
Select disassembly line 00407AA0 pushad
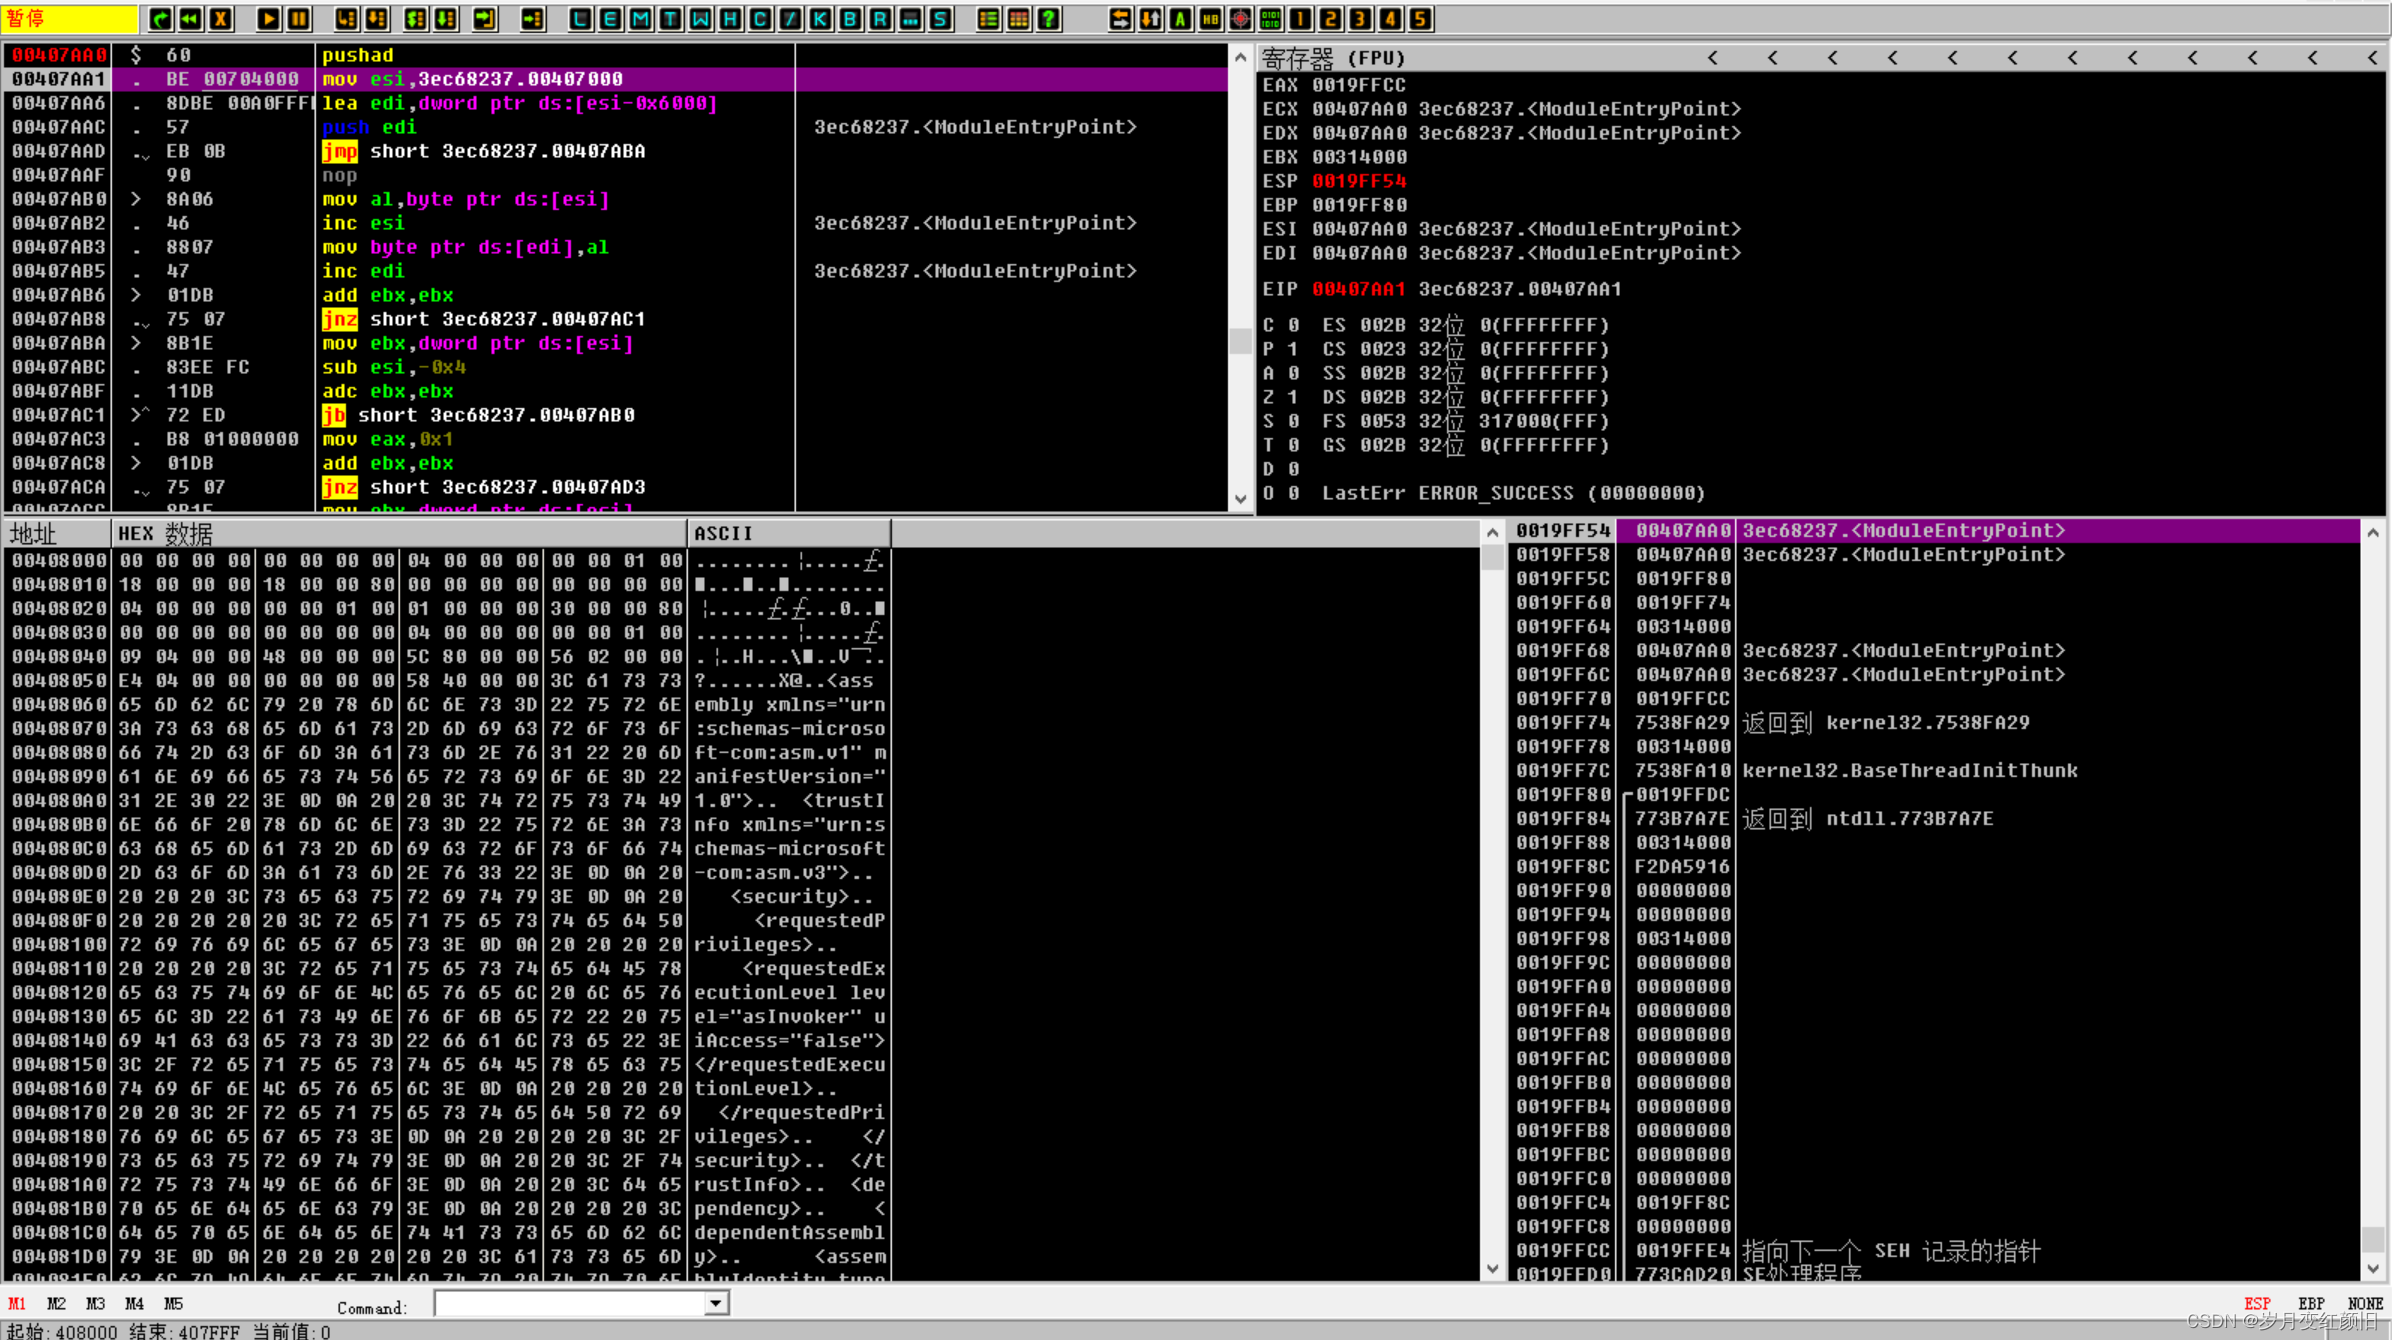615,55
